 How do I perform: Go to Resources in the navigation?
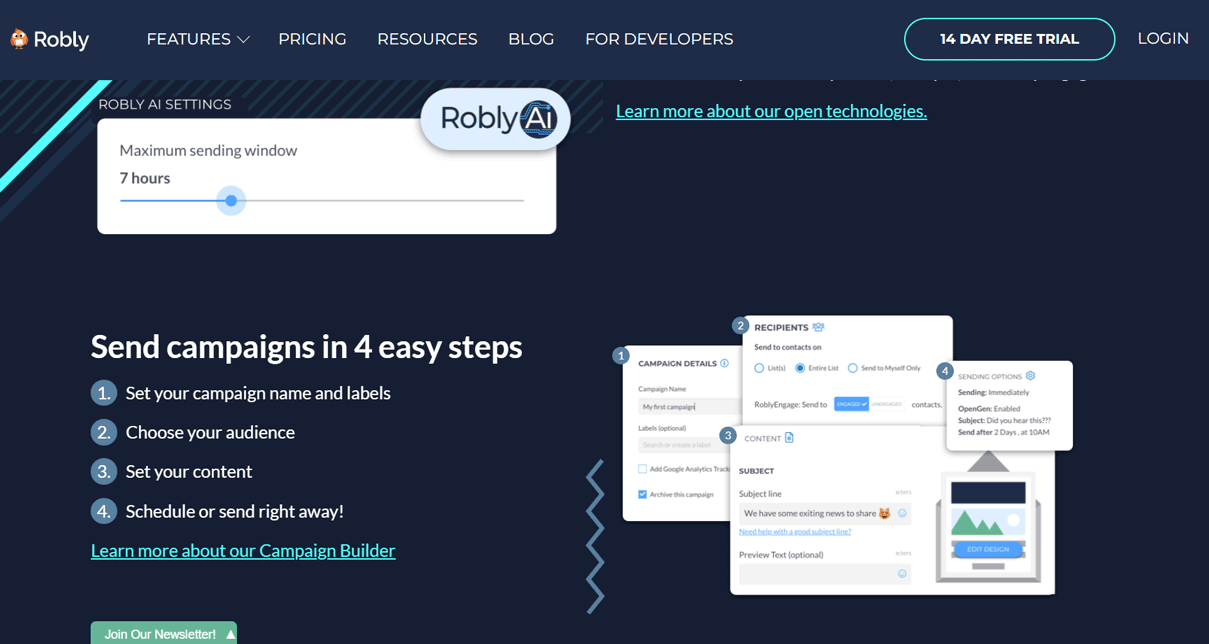427,39
